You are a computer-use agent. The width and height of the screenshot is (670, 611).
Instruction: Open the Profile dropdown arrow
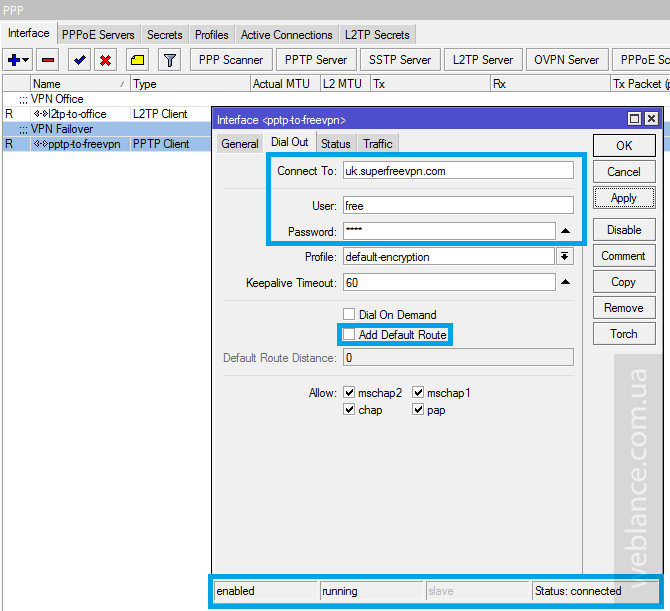[x=564, y=256]
